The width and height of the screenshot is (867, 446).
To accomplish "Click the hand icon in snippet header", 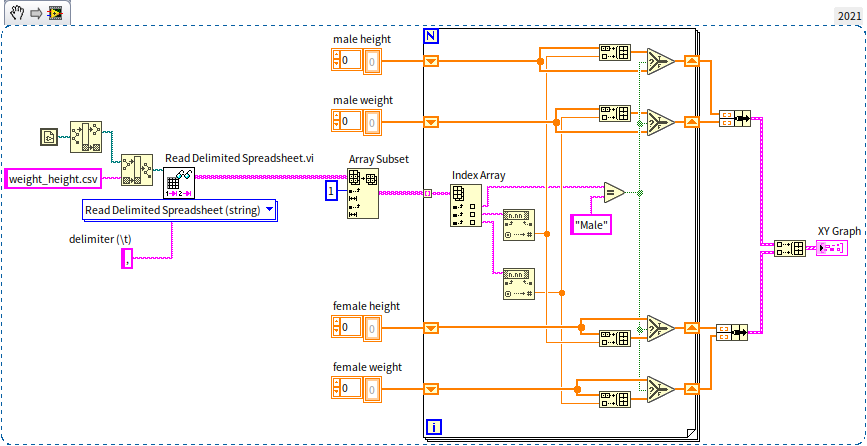I will click(x=17, y=14).
